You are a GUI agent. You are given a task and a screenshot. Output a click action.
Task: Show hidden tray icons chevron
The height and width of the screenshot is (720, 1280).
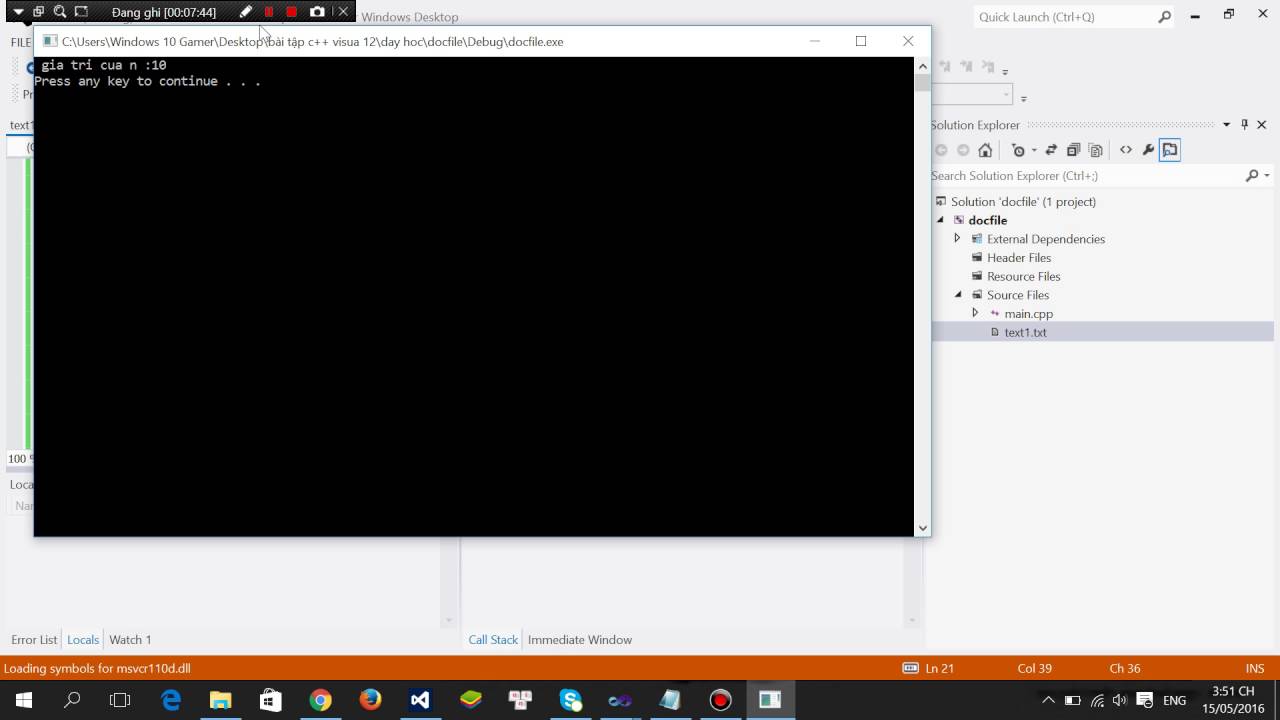coord(1048,700)
